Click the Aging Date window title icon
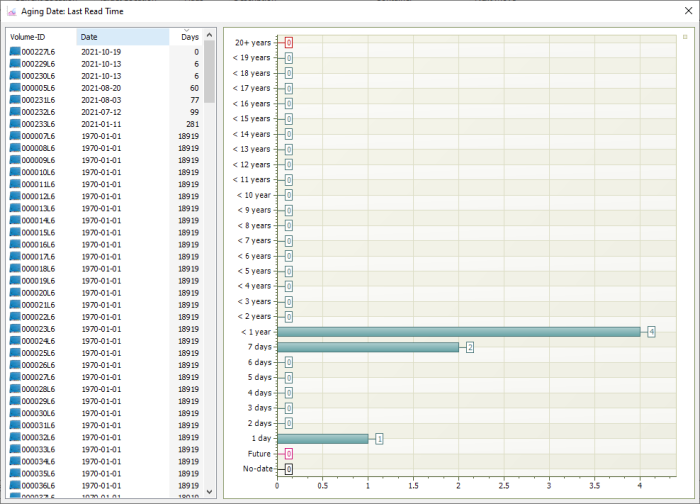 coord(12,10)
